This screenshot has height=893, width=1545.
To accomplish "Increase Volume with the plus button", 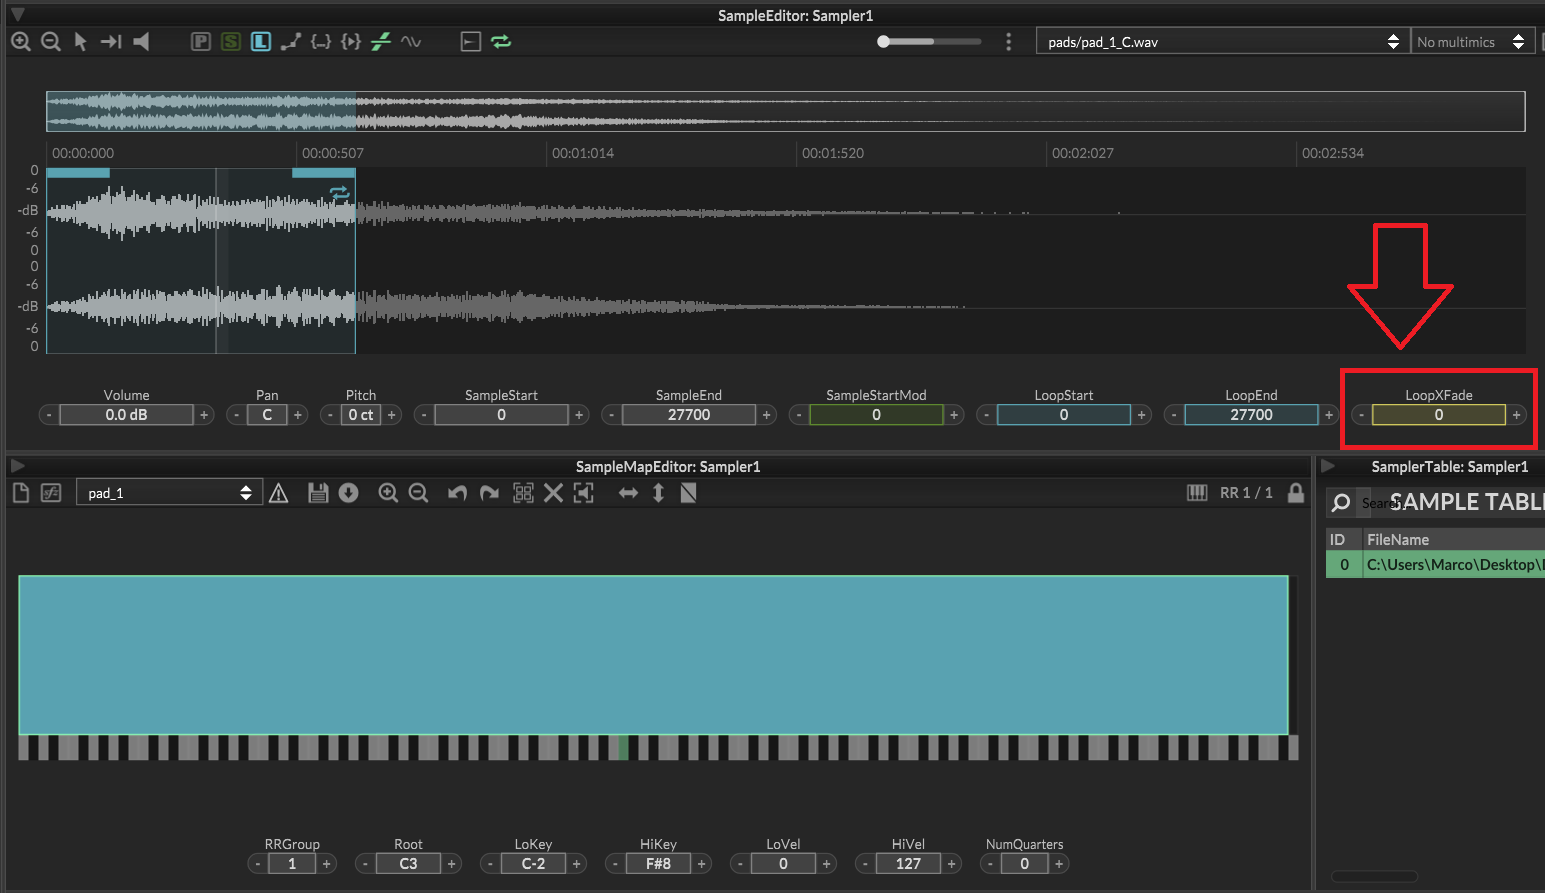I will pyautogui.click(x=204, y=415).
